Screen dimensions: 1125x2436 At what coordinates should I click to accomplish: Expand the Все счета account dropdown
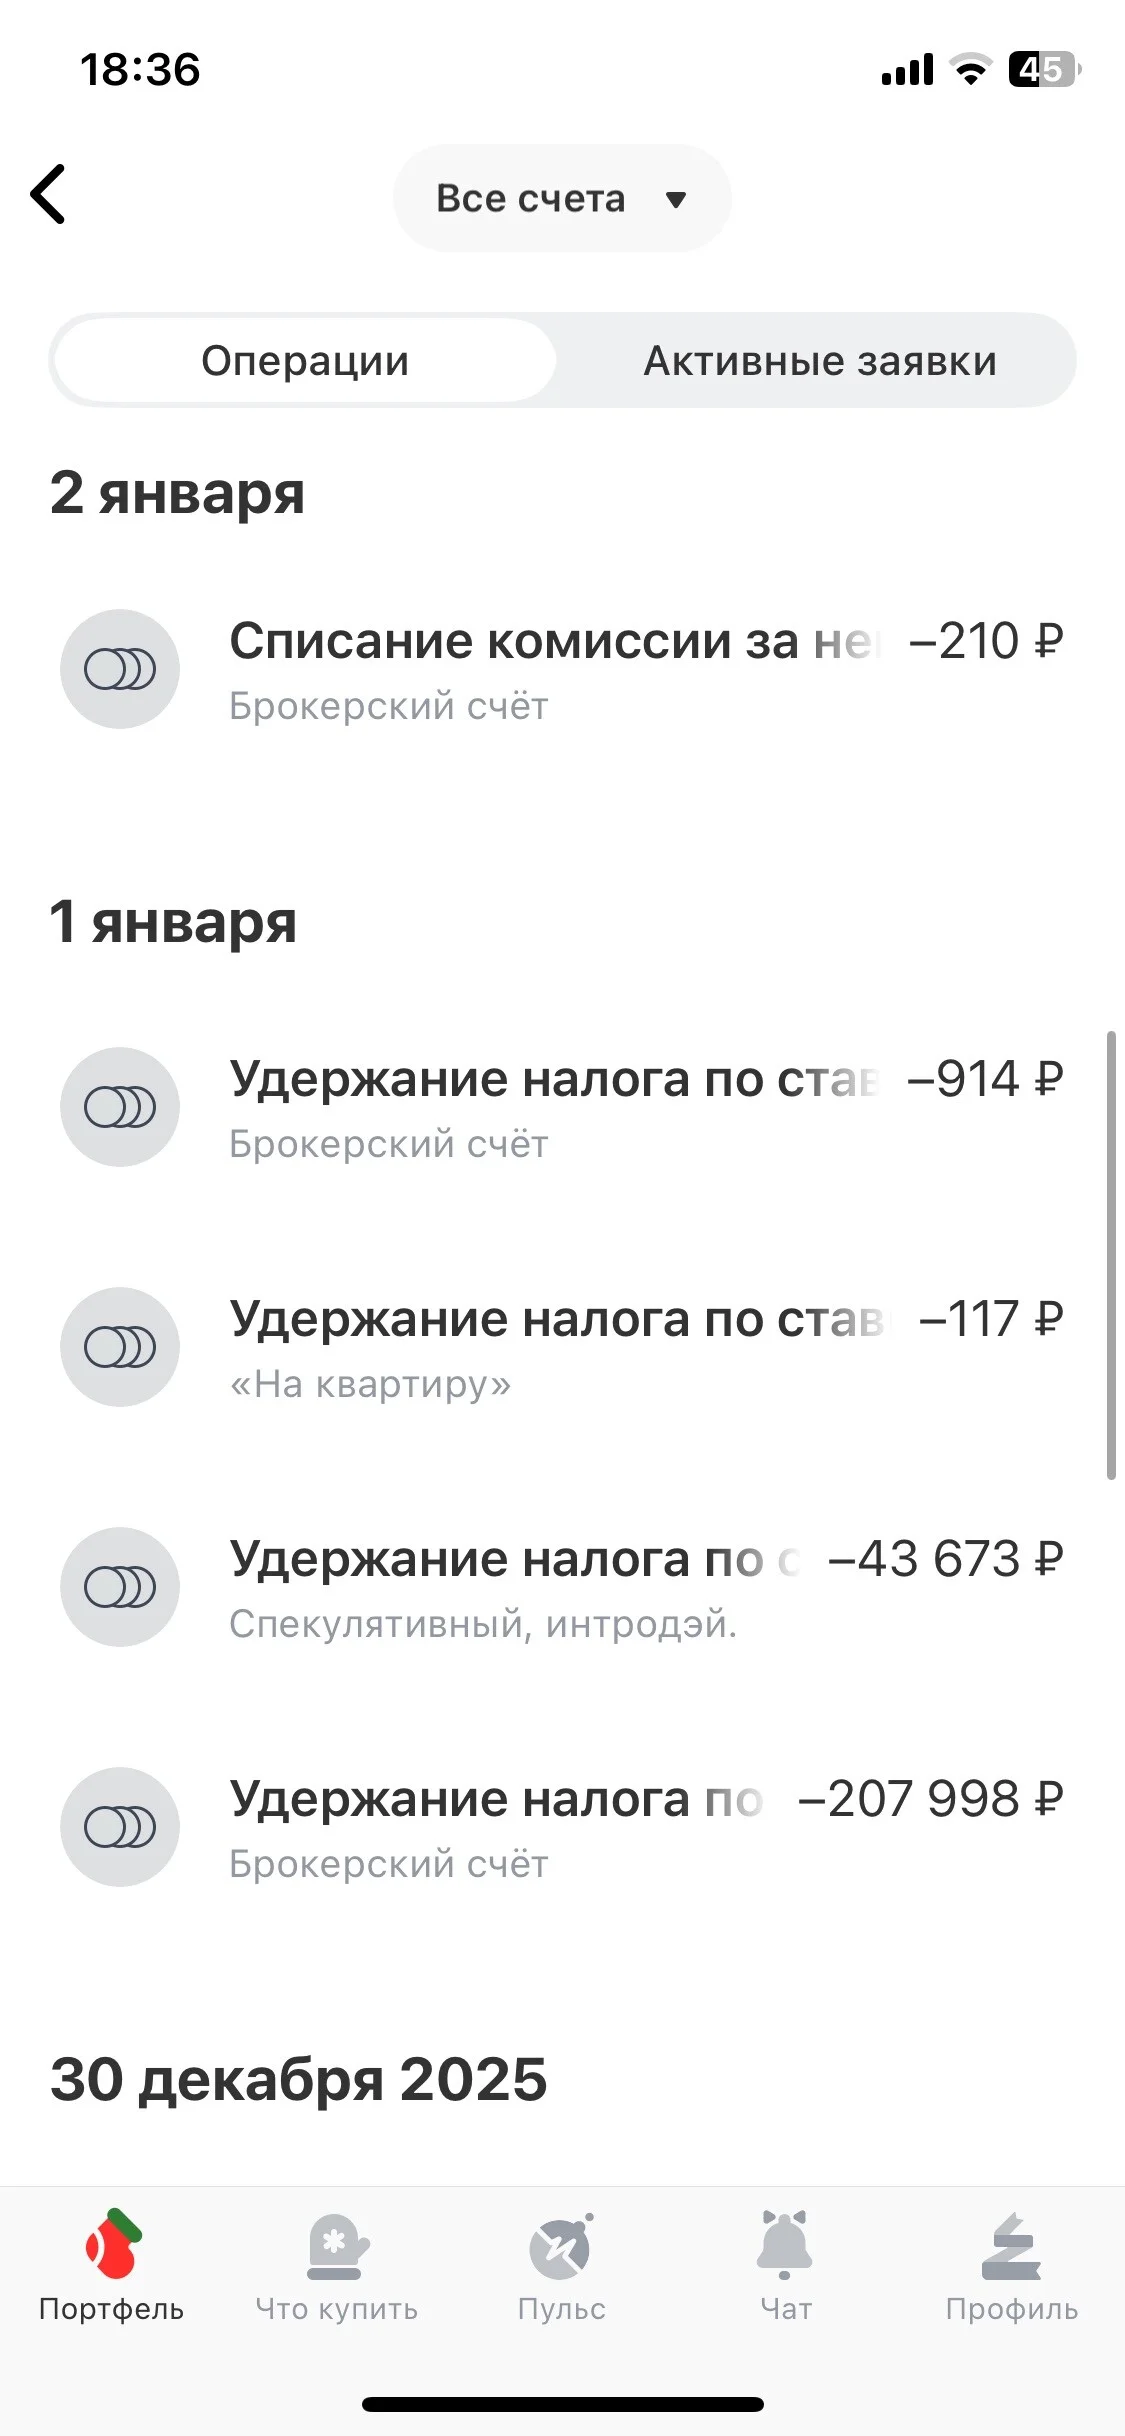click(562, 198)
